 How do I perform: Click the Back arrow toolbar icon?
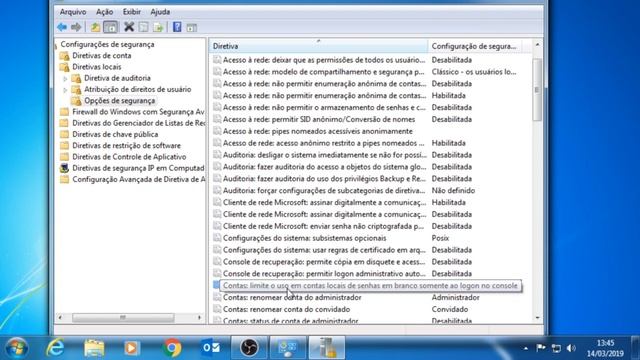(62, 27)
